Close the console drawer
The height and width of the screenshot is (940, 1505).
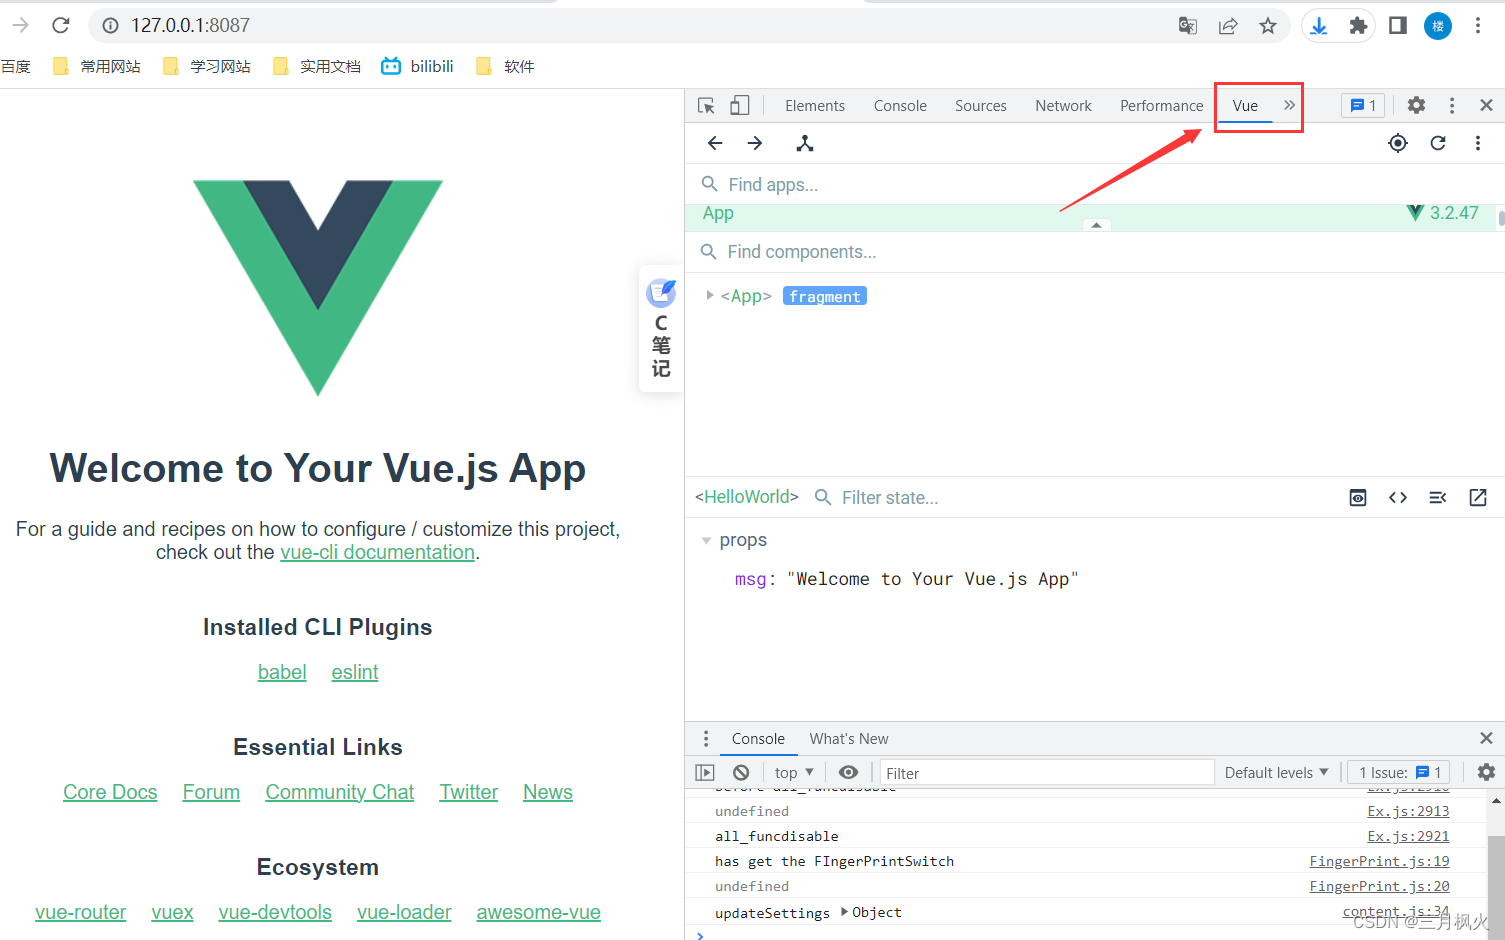[x=1486, y=738]
